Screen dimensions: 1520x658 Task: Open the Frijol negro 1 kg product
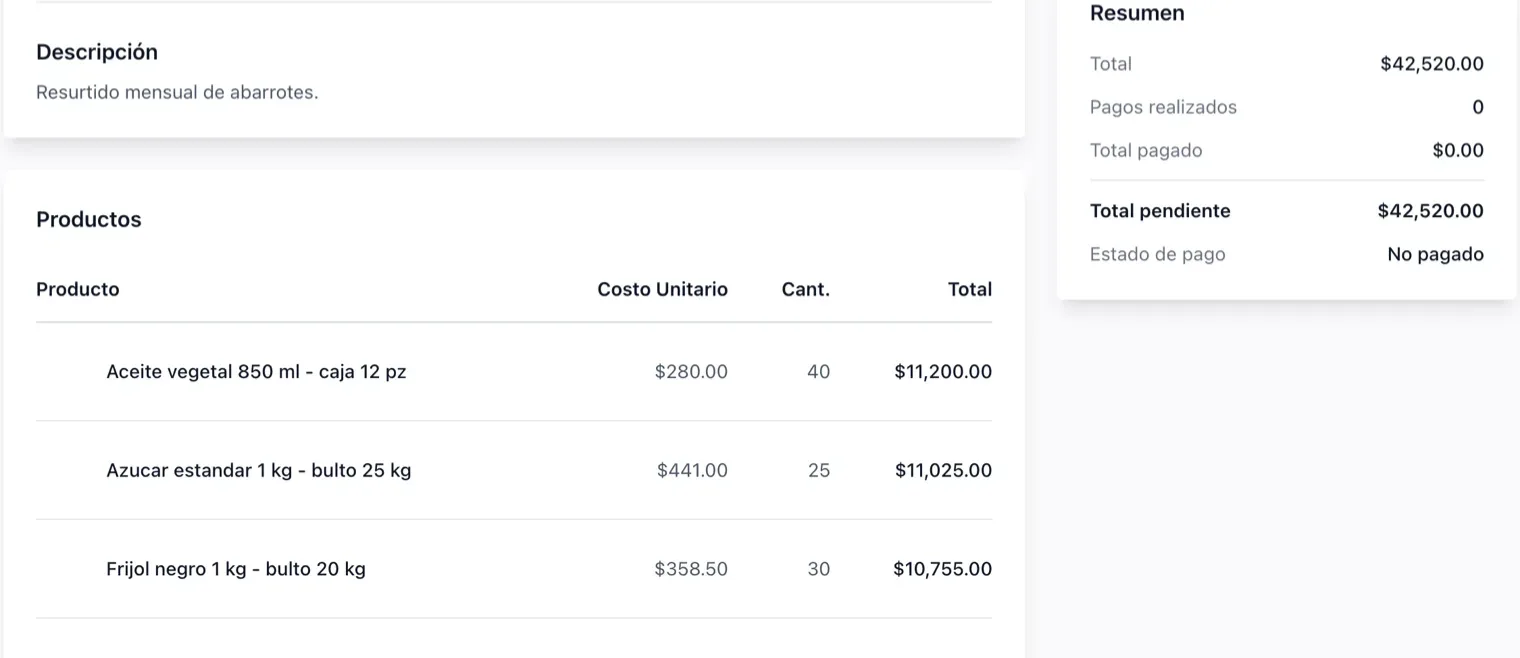click(236, 569)
